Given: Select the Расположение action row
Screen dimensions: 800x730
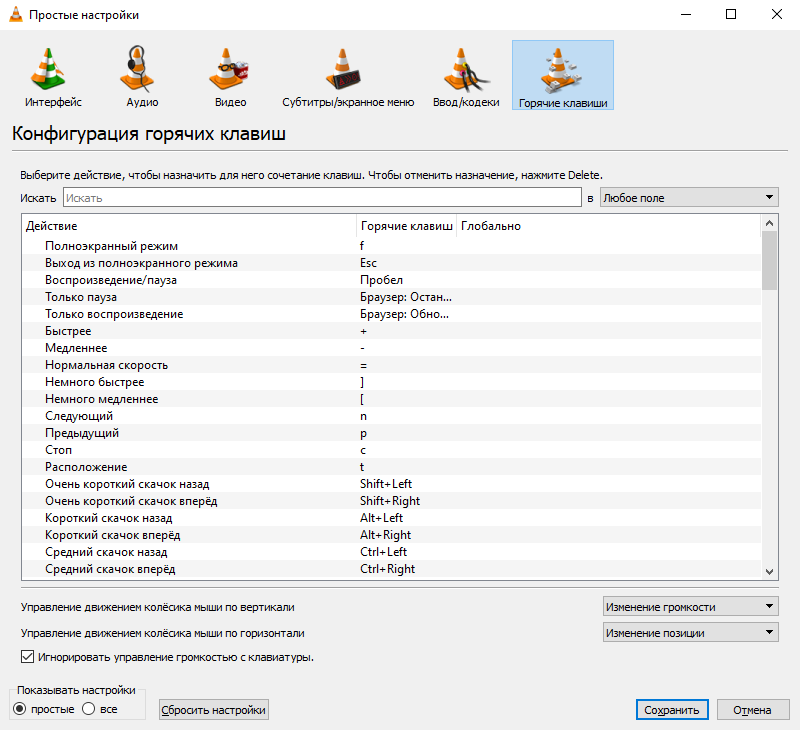Looking at the screenshot, I should point(391,467).
